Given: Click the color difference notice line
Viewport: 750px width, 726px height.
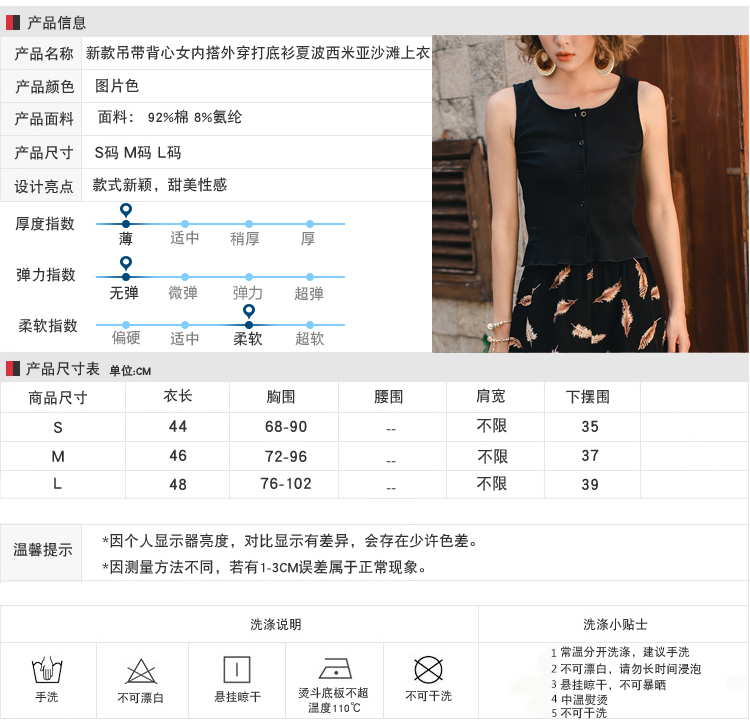Looking at the screenshot, I should (290, 541).
